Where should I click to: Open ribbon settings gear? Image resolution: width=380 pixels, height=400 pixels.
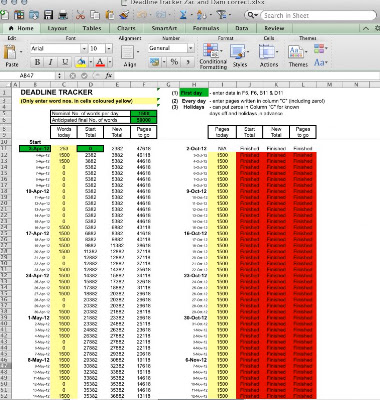(x=377, y=28)
